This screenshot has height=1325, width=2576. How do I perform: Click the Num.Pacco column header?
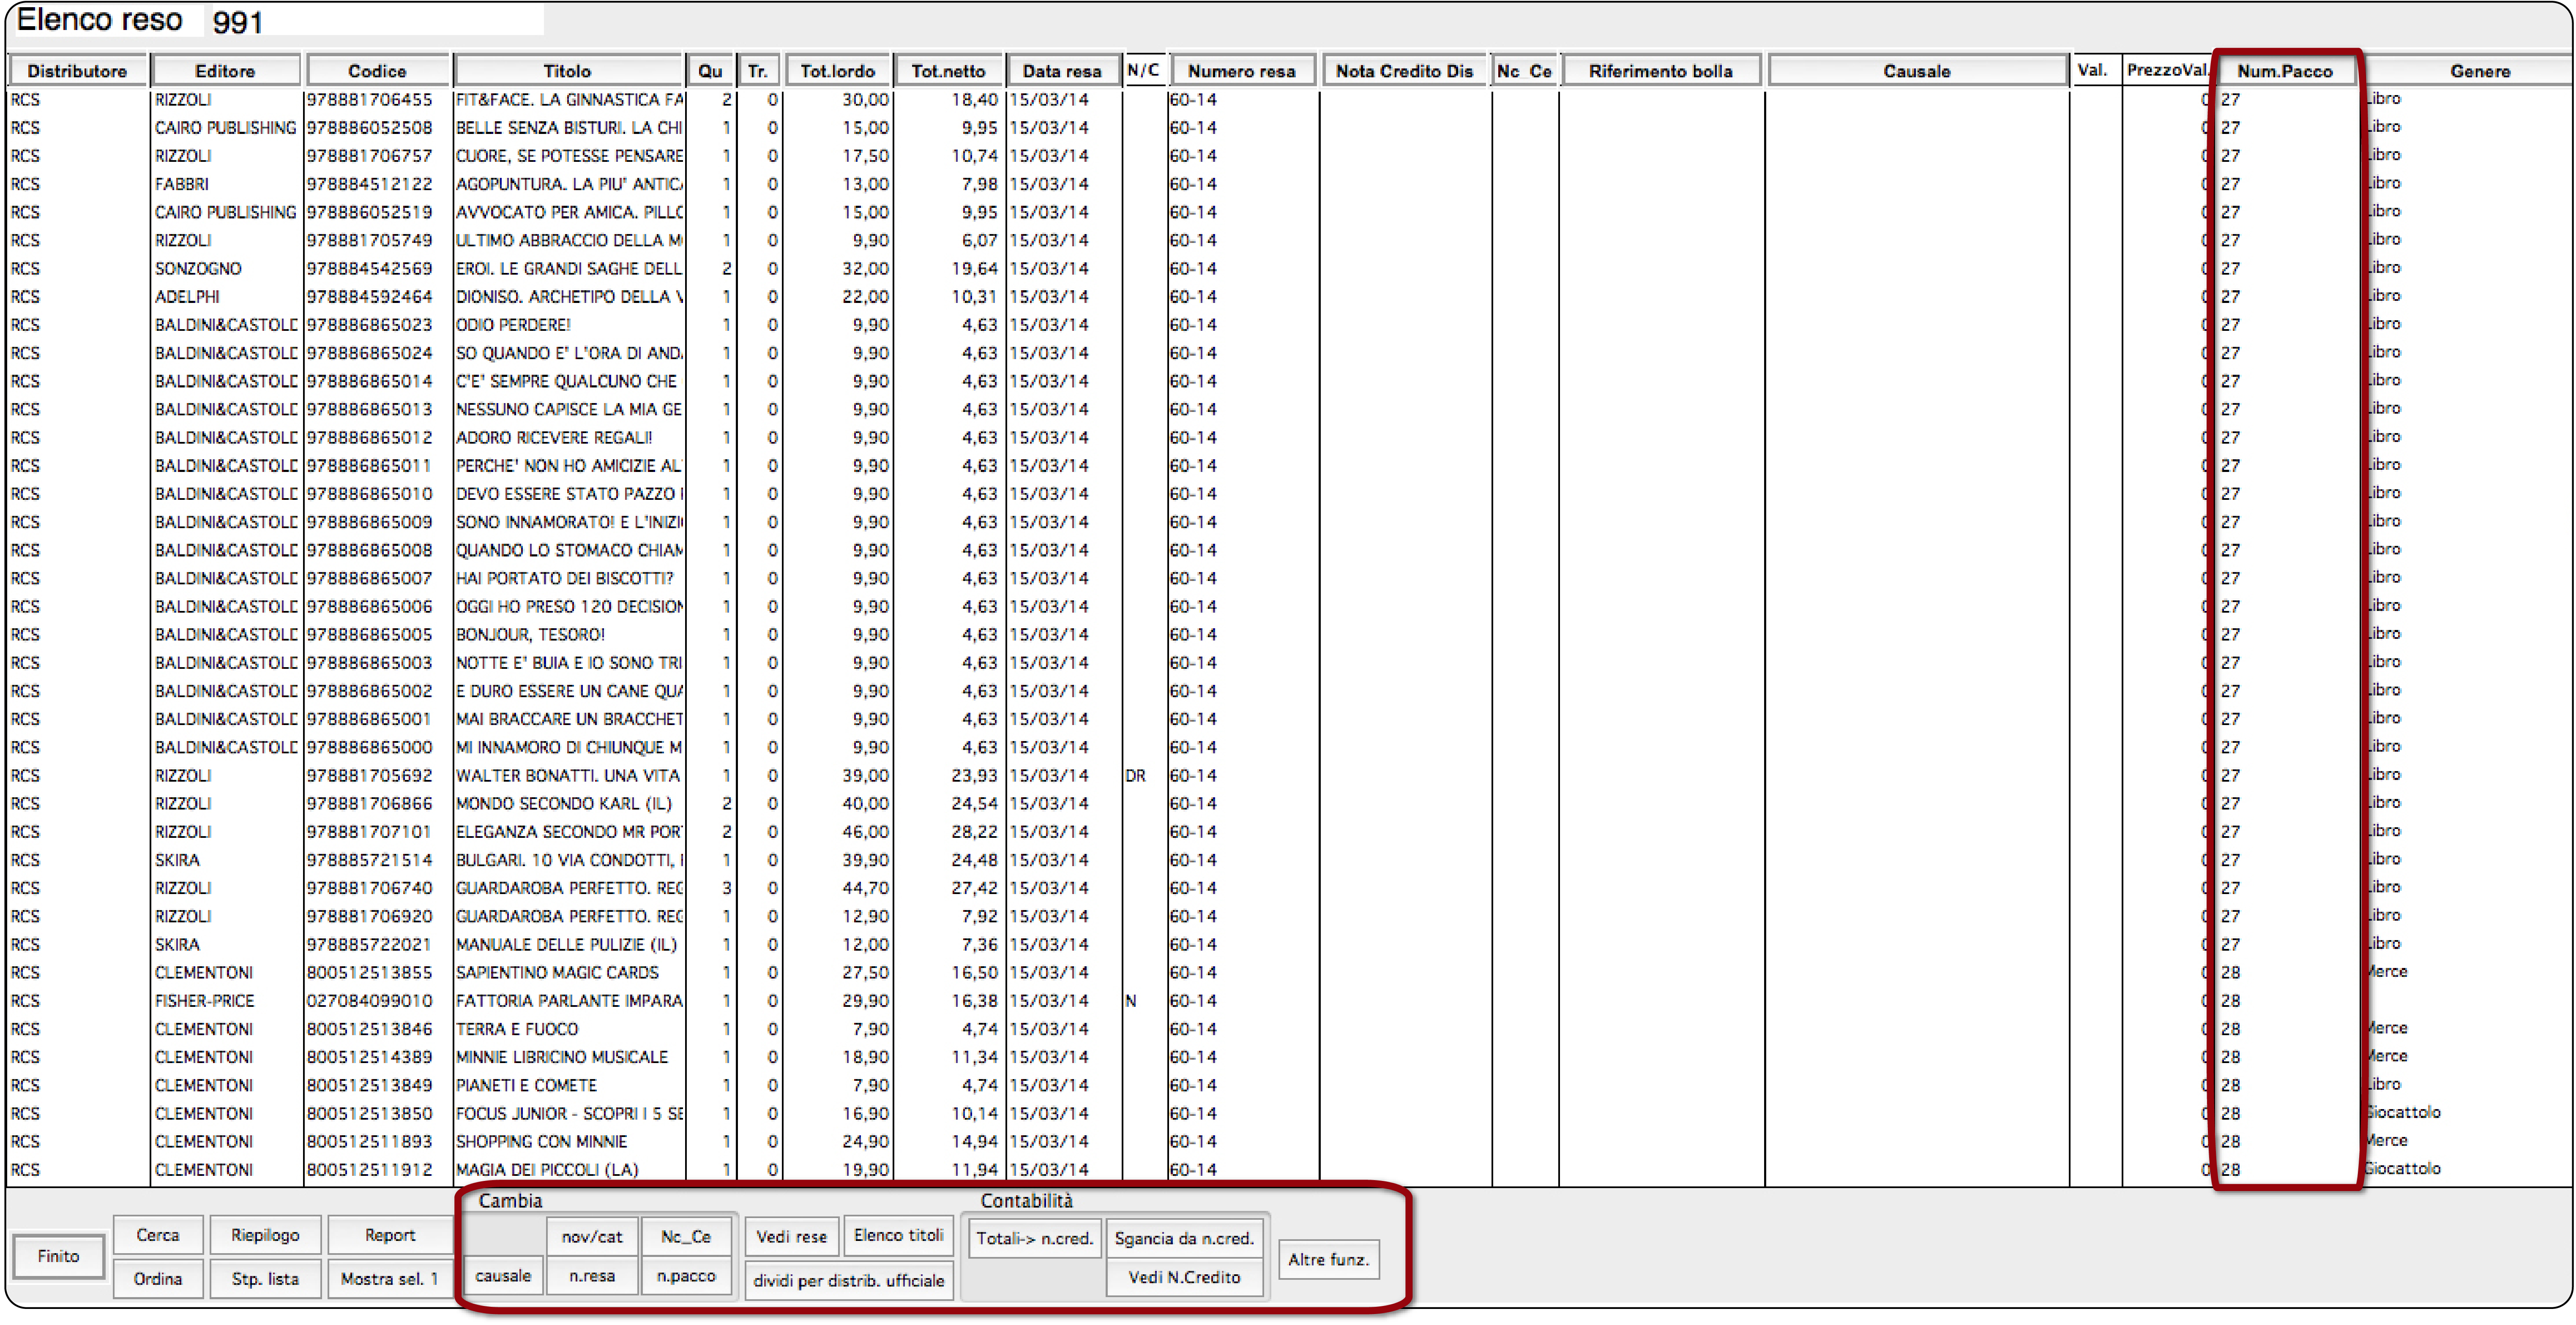click(2285, 71)
